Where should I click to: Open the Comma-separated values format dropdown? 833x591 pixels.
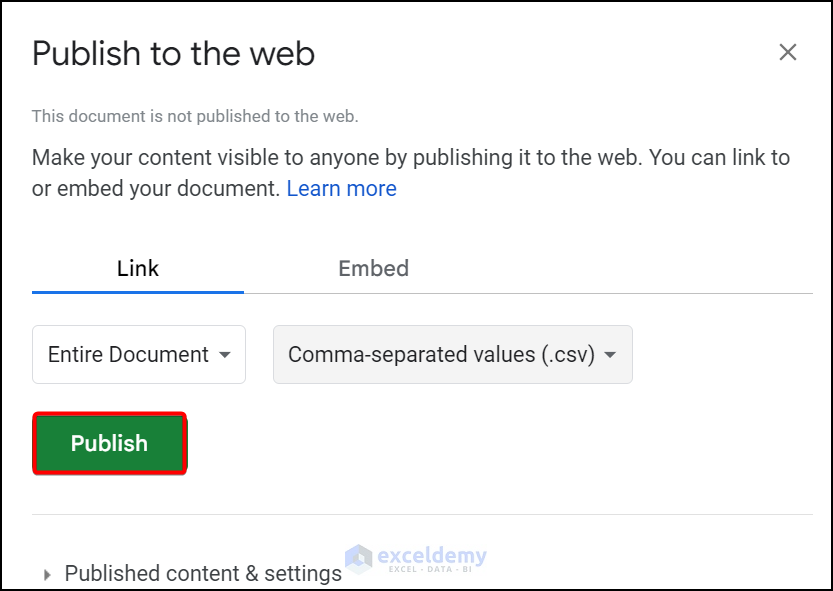pos(452,354)
